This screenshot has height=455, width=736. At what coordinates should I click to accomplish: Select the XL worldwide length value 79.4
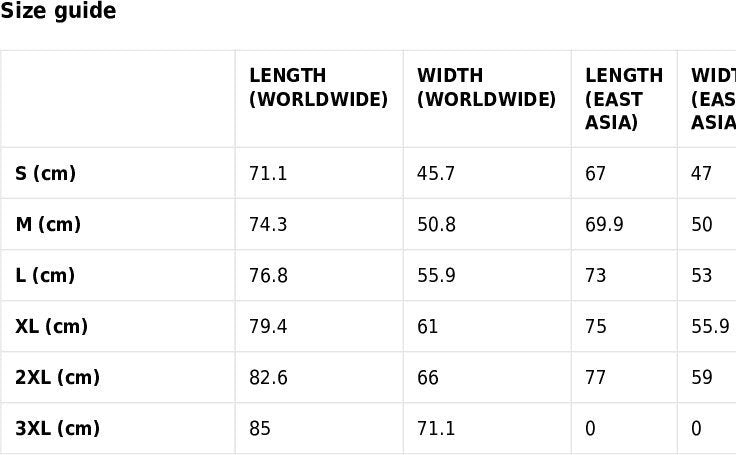(x=268, y=327)
